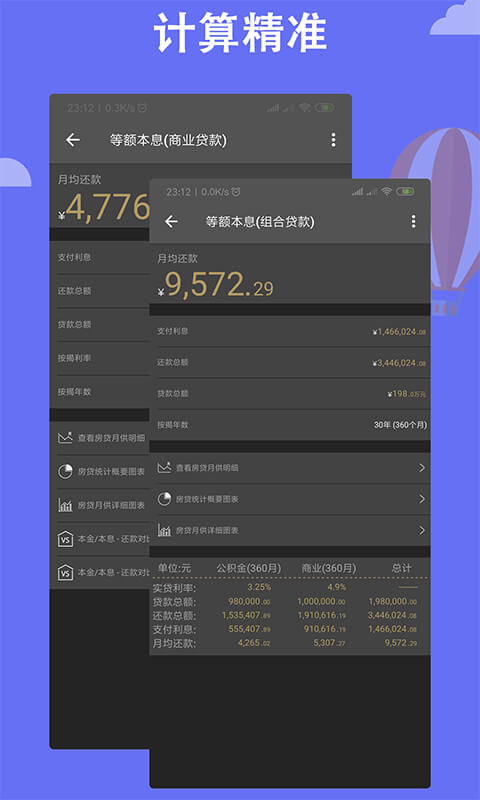Expand 房贷统计概要图表 chevron in front window
The image size is (480, 800).
(x=422, y=499)
